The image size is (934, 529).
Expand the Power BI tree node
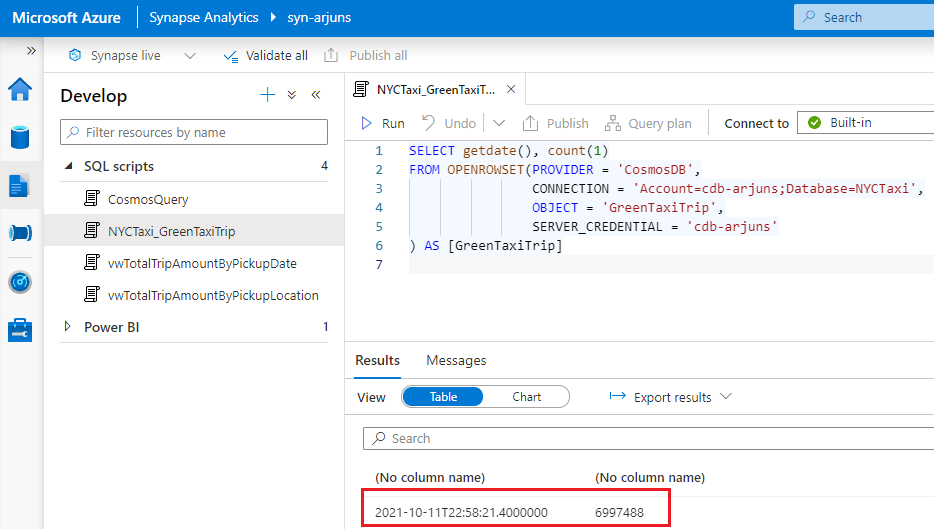click(x=68, y=327)
